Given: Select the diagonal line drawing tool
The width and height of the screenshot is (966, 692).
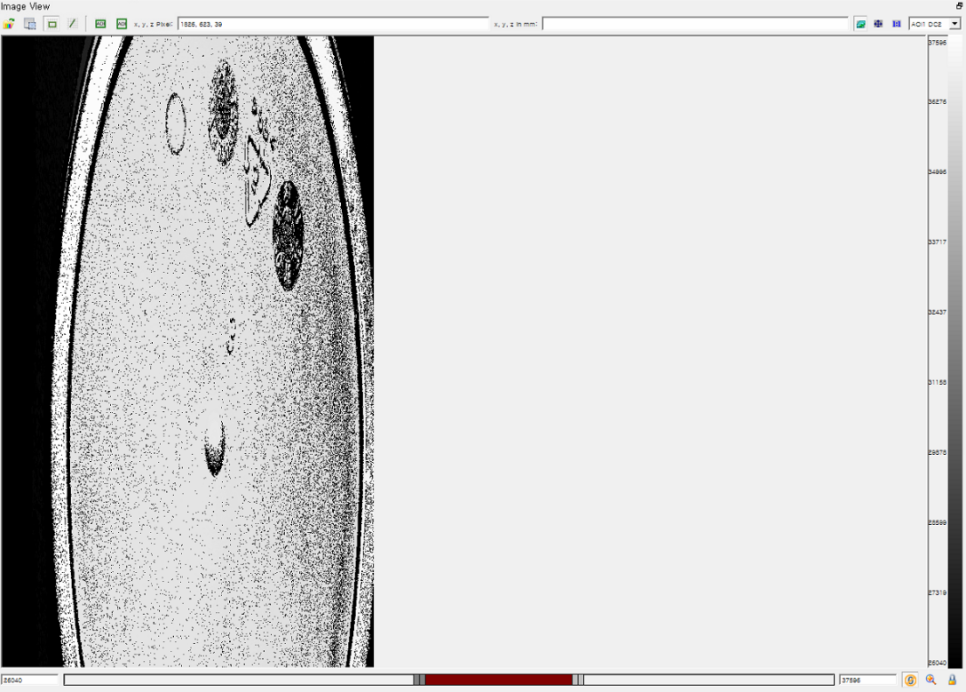Looking at the screenshot, I should click(72, 23).
